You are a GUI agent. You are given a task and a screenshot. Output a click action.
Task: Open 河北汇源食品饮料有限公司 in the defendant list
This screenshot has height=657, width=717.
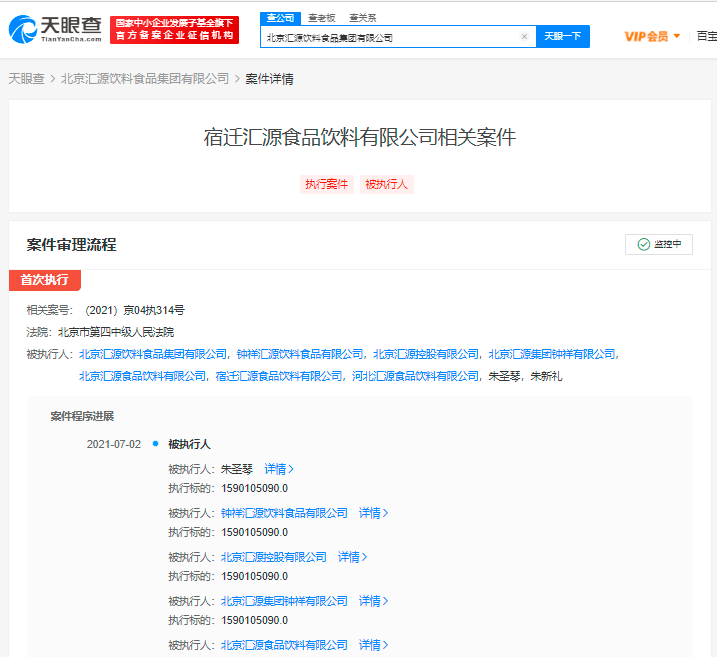click(x=415, y=376)
